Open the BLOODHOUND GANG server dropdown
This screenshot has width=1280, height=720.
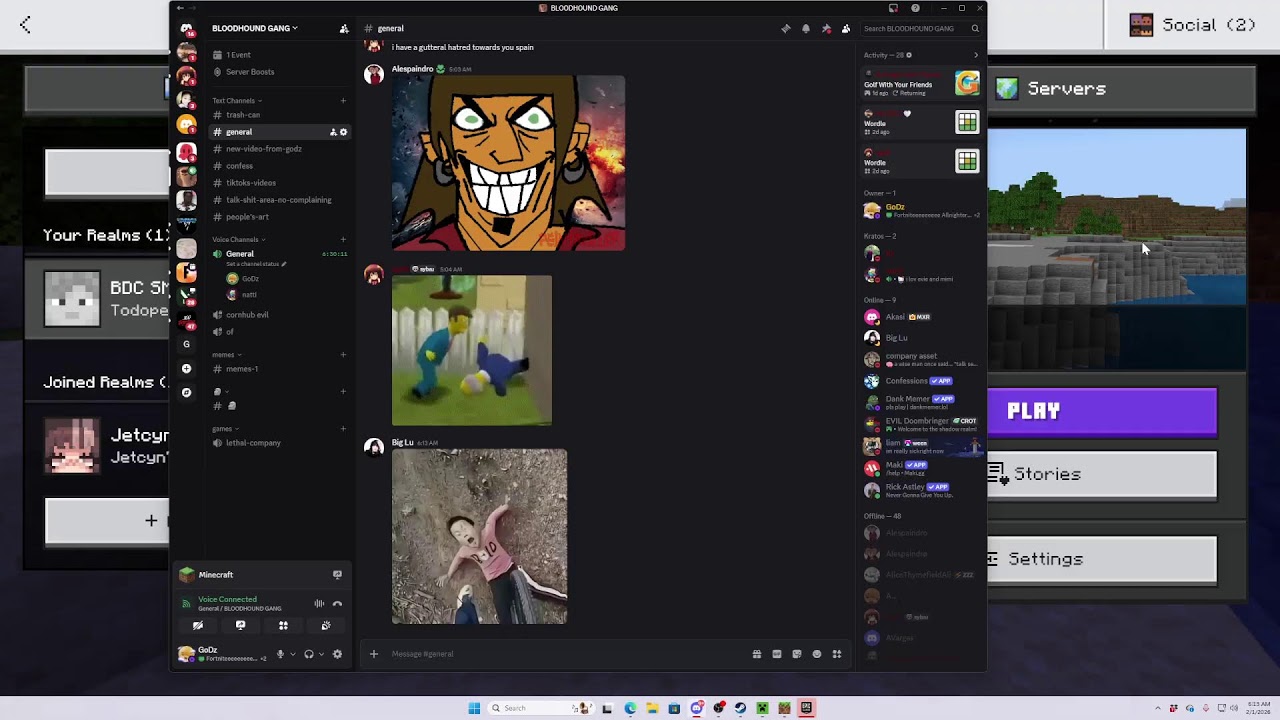click(254, 29)
